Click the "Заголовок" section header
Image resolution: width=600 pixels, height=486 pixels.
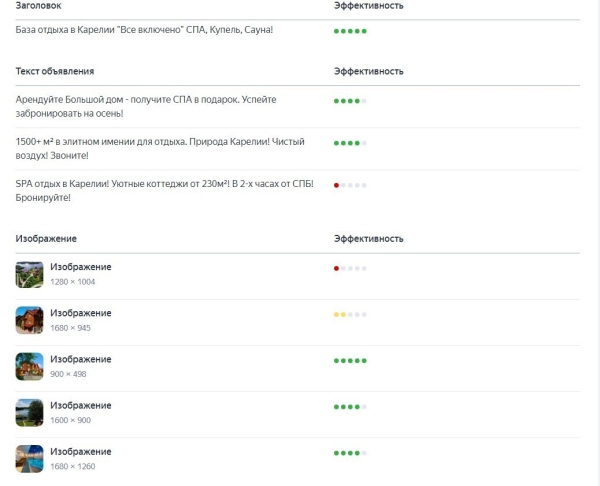point(38,6)
